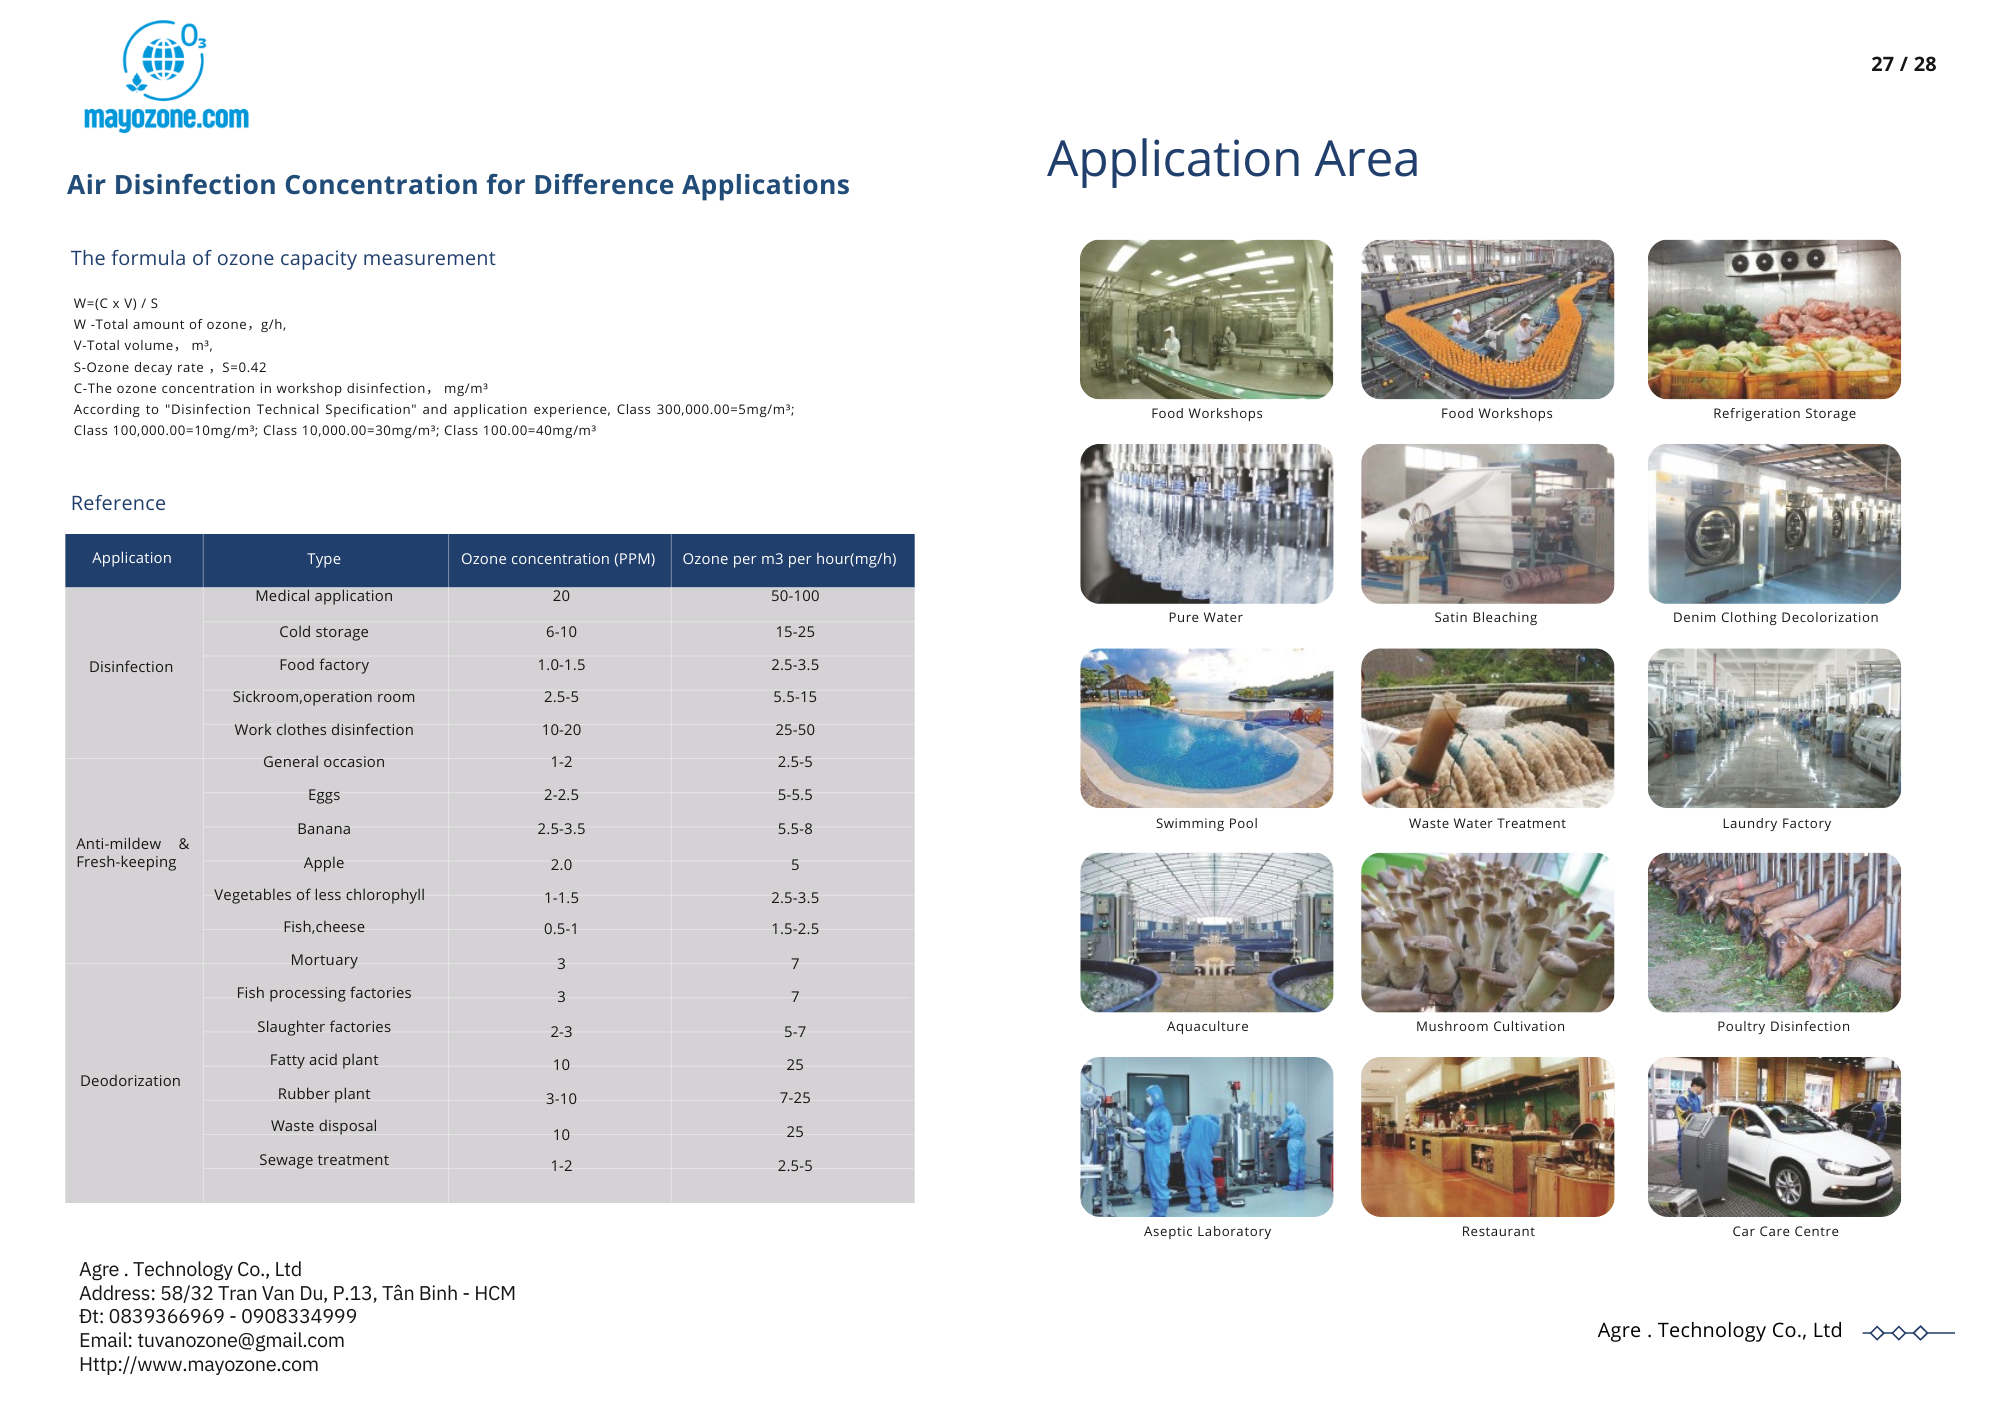Click the Http://www.mayozone.com website link
Image resolution: width=2000 pixels, height=1422 pixels.
(x=199, y=1364)
